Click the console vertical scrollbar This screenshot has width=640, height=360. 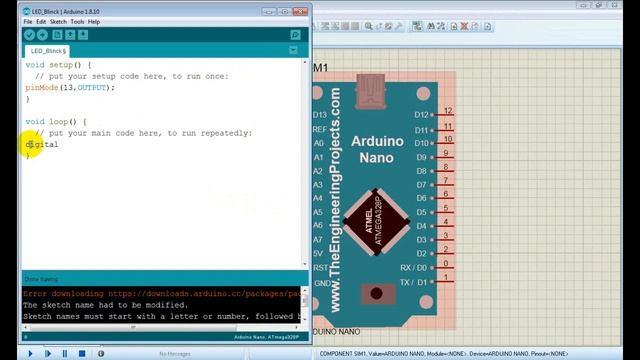304,301
